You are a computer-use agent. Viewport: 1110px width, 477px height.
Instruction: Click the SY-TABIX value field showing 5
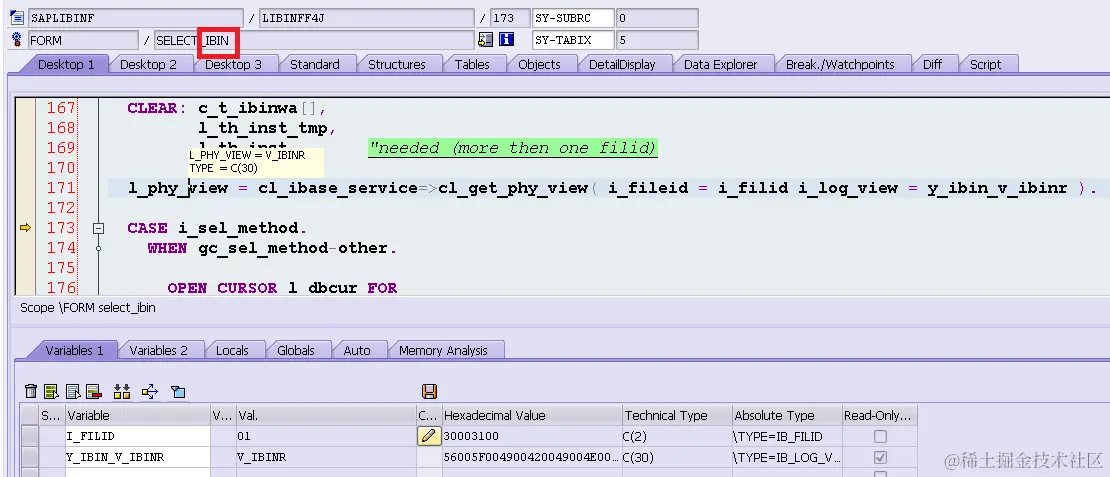(x=657, y=40)
